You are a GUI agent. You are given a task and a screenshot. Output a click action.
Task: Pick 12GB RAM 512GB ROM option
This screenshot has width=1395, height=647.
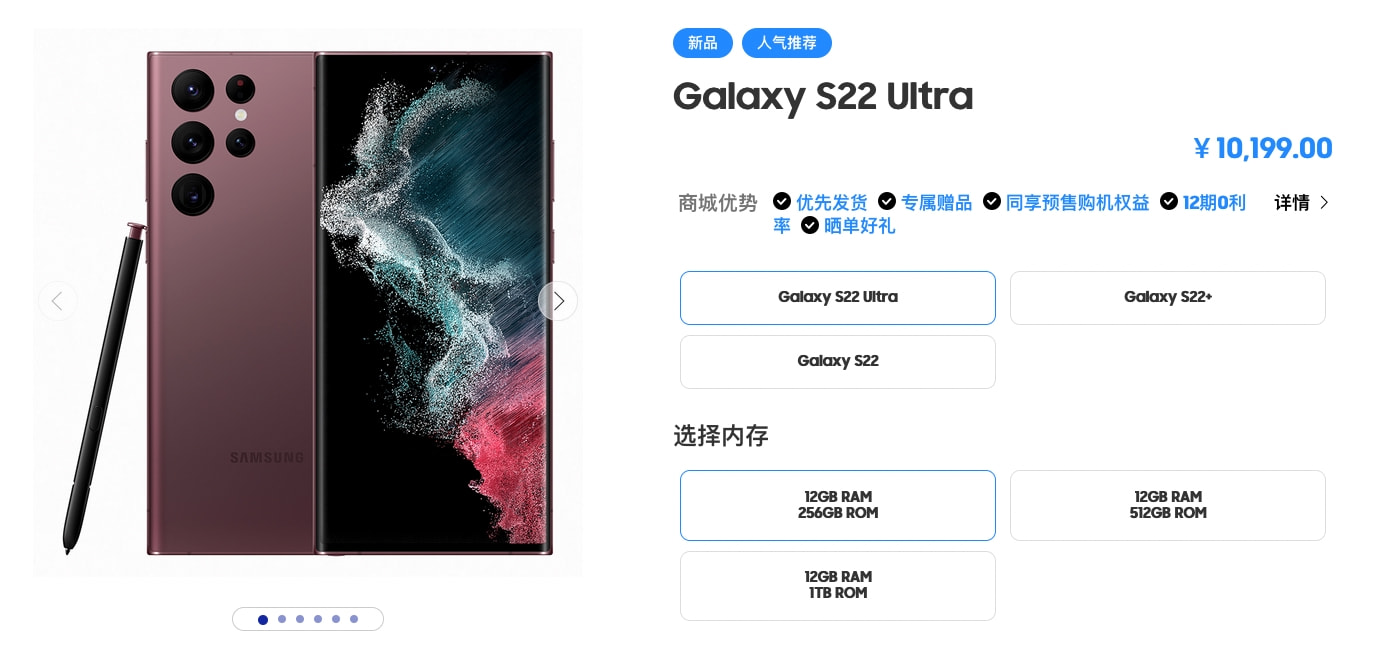(1168, 505)
